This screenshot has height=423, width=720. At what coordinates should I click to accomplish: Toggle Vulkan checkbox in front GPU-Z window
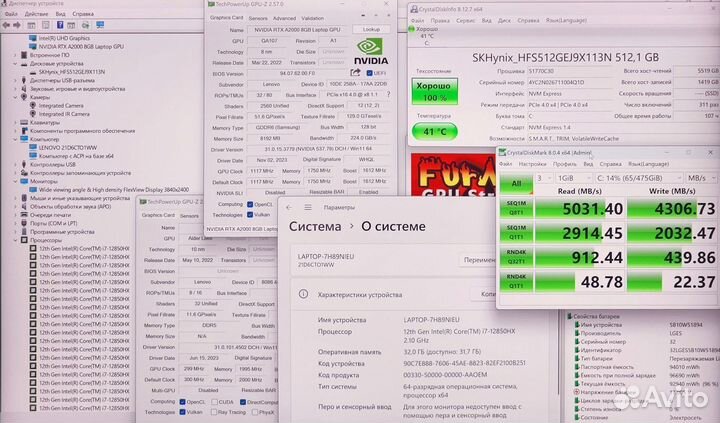(x=250, y=214)
